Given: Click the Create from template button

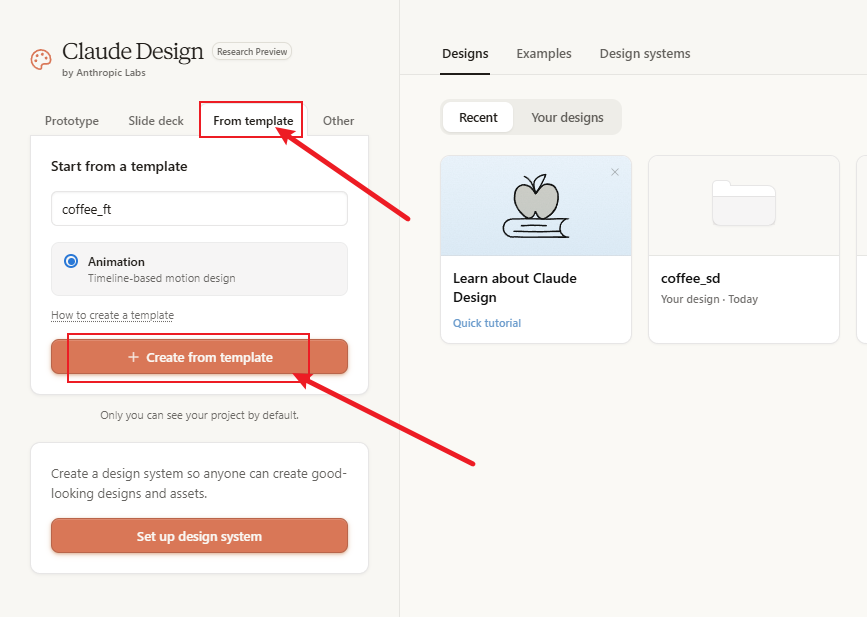Looking at the screenshot, I should [x=200, y=357].
